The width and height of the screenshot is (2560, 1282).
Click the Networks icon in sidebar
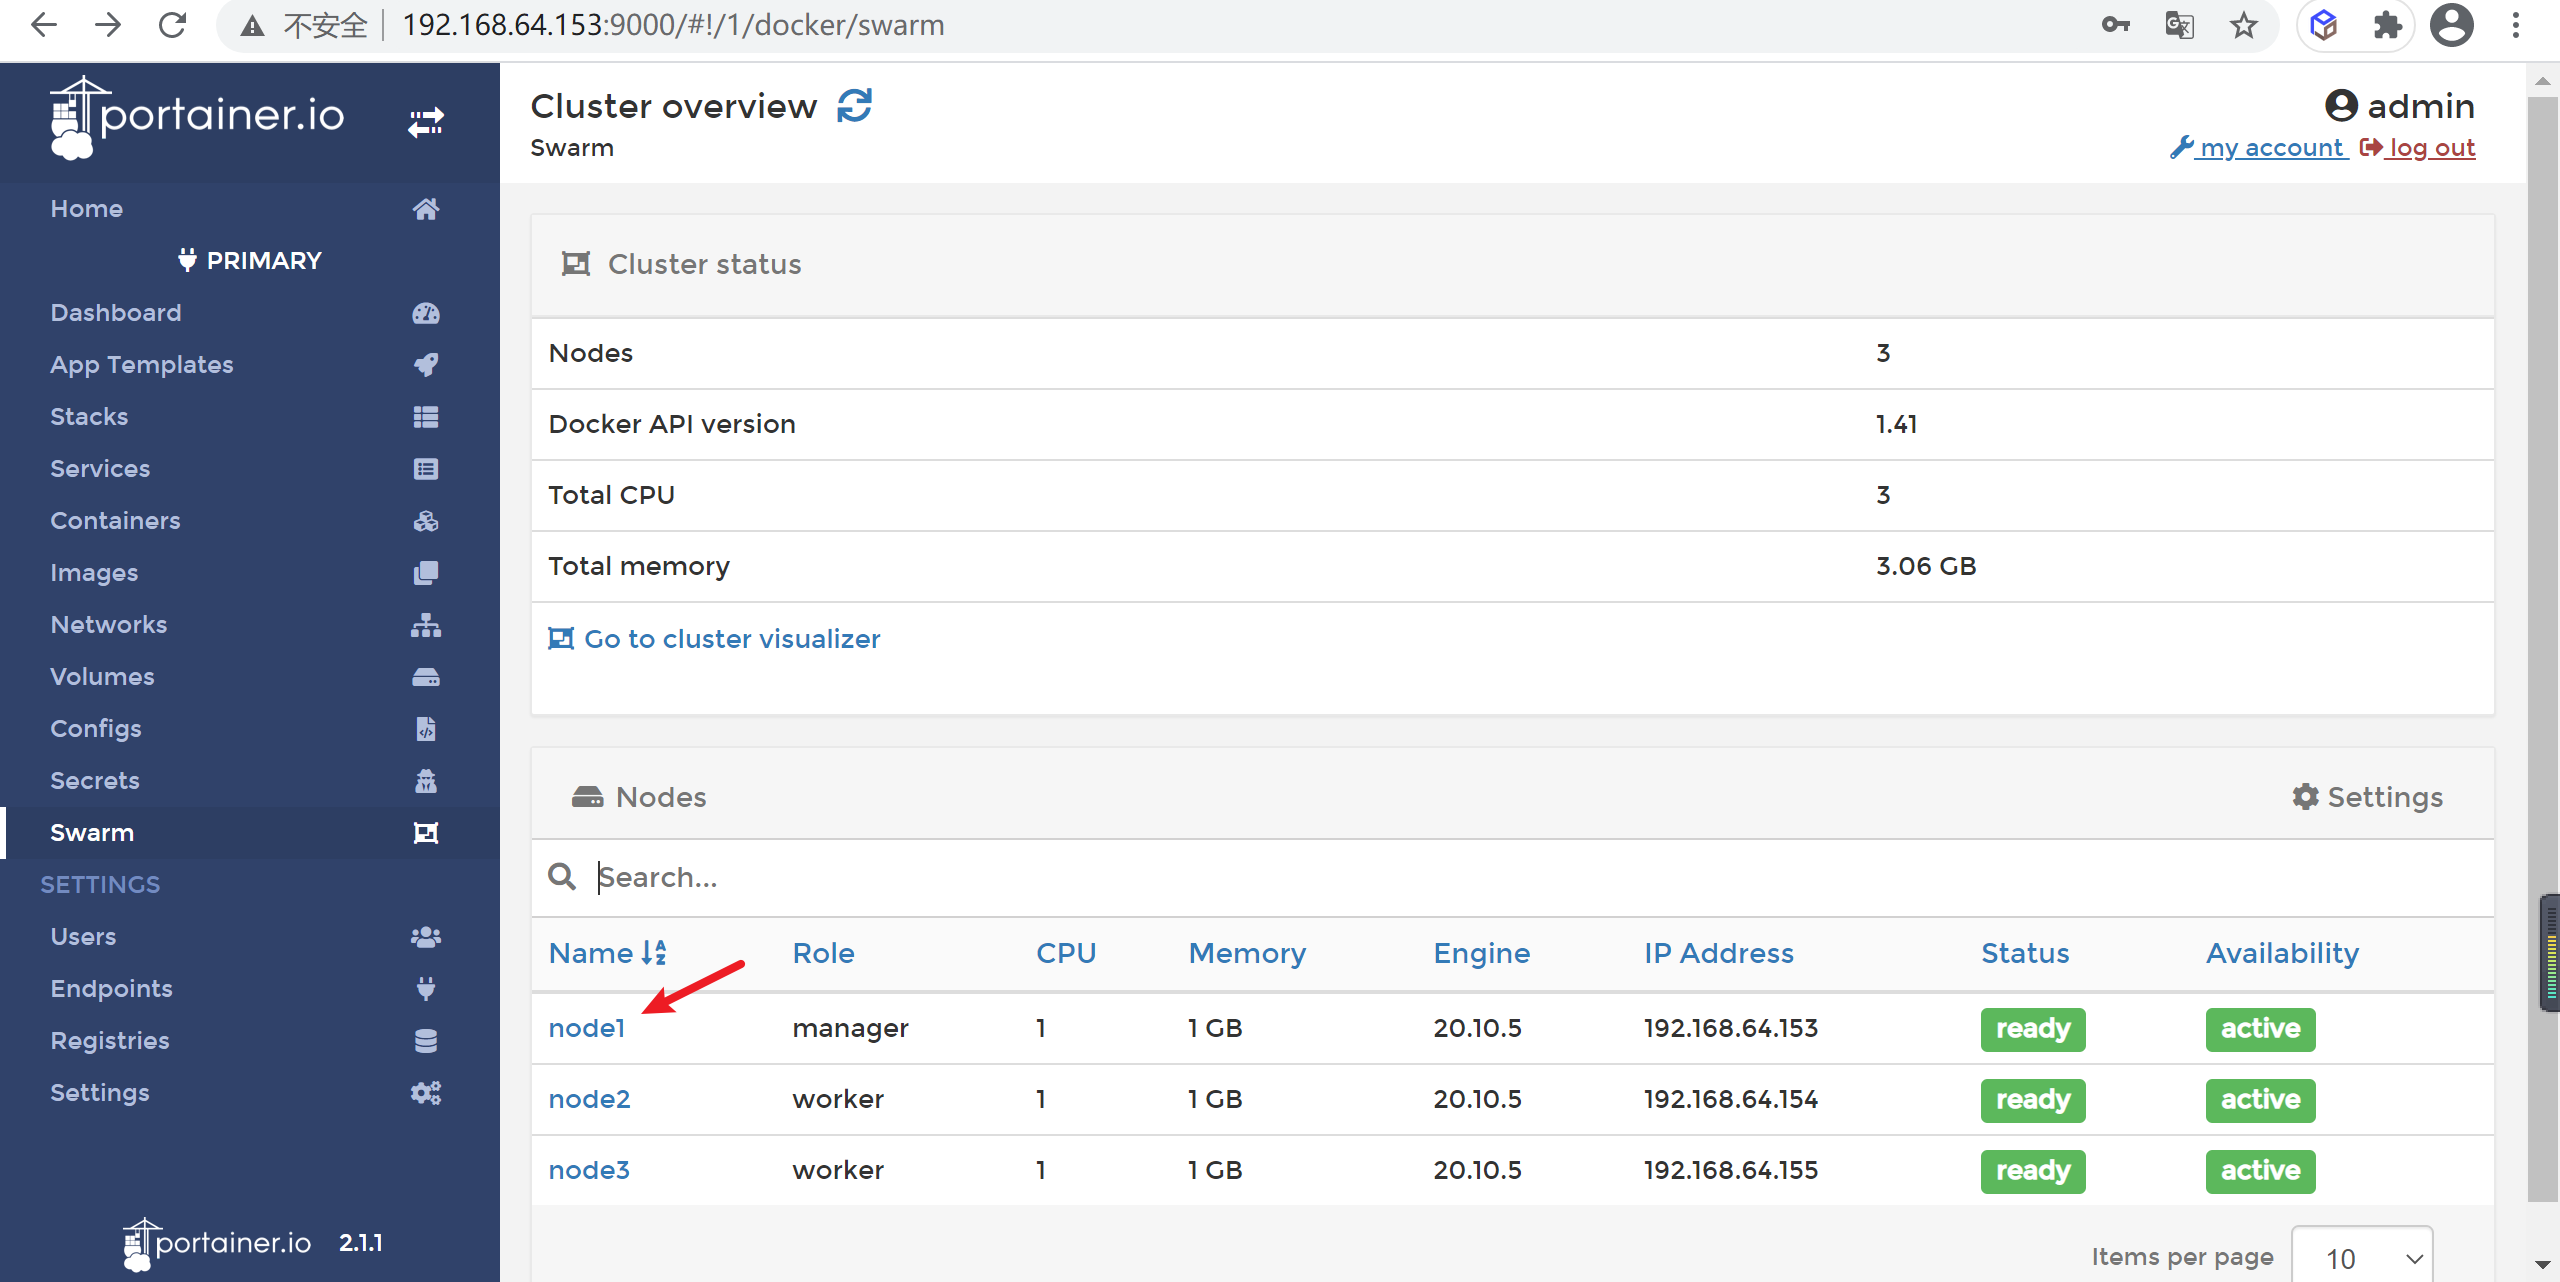point(425,625)
